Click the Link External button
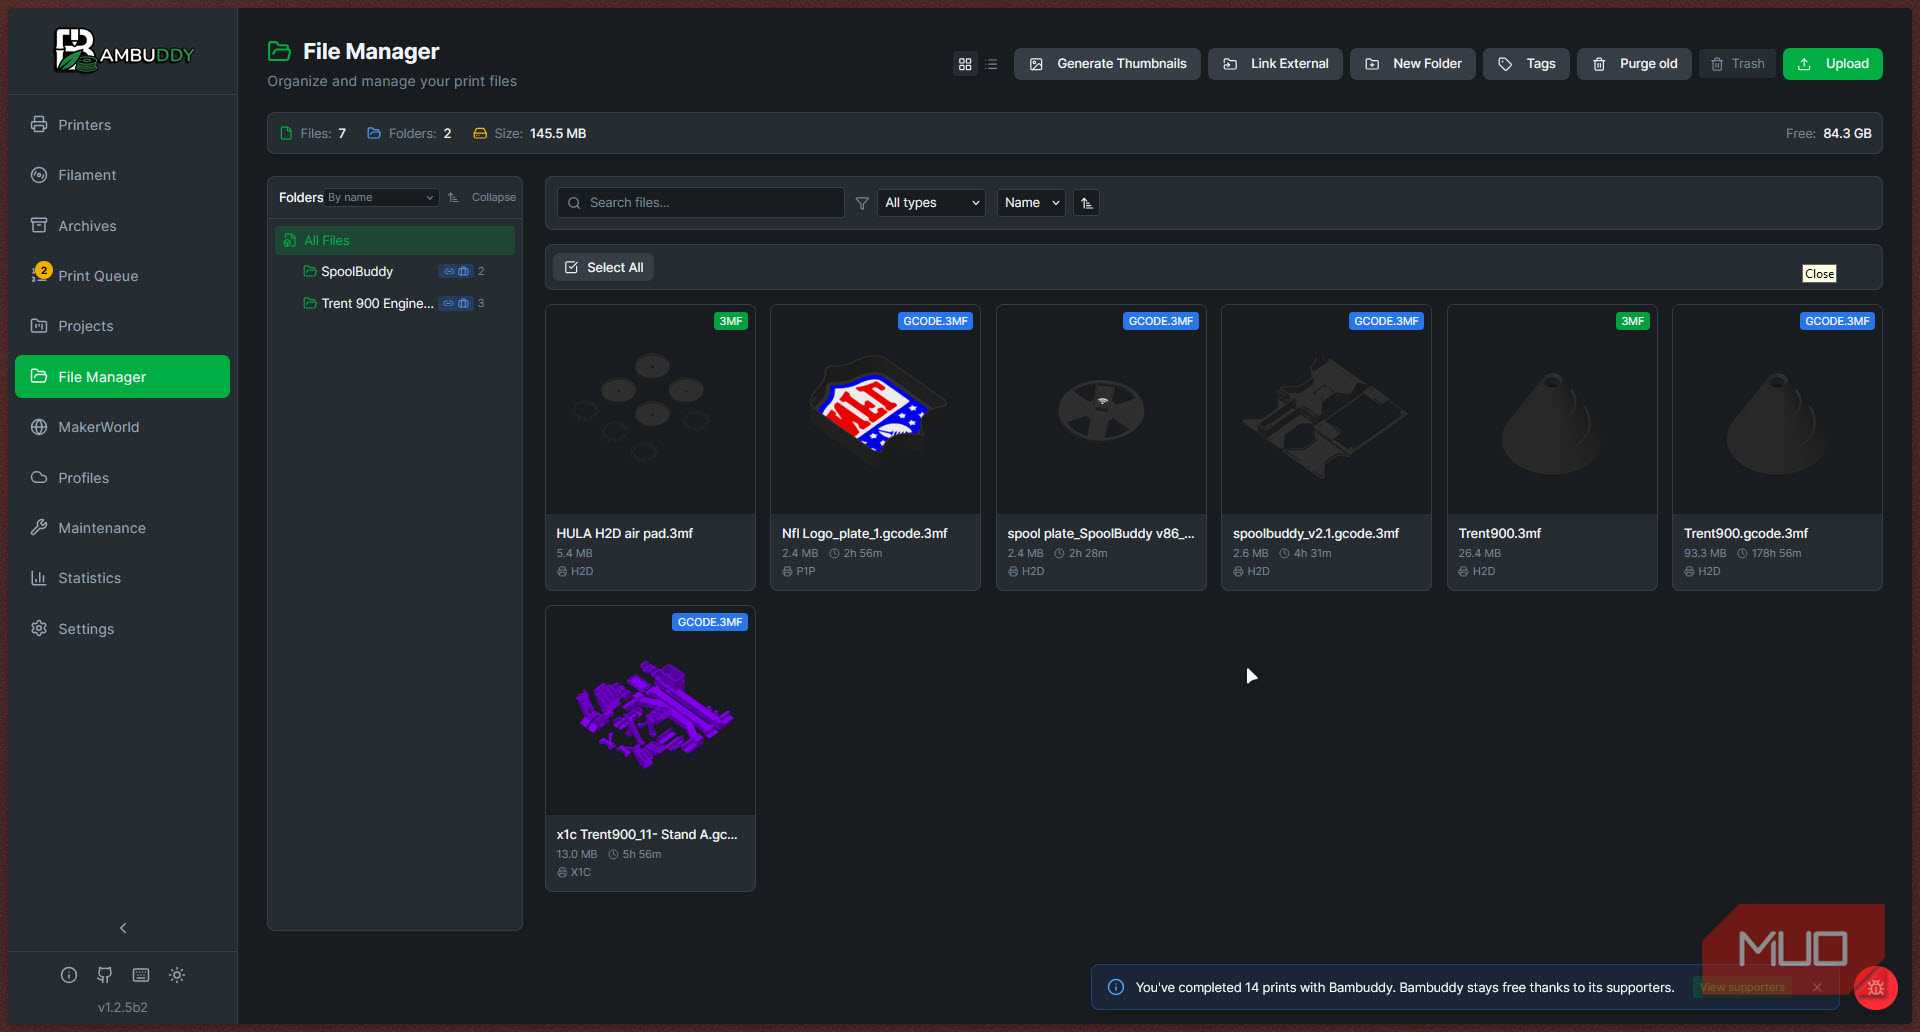Image resolution: width=1920 pixels, height=1032 pixels. point(1275,64)
